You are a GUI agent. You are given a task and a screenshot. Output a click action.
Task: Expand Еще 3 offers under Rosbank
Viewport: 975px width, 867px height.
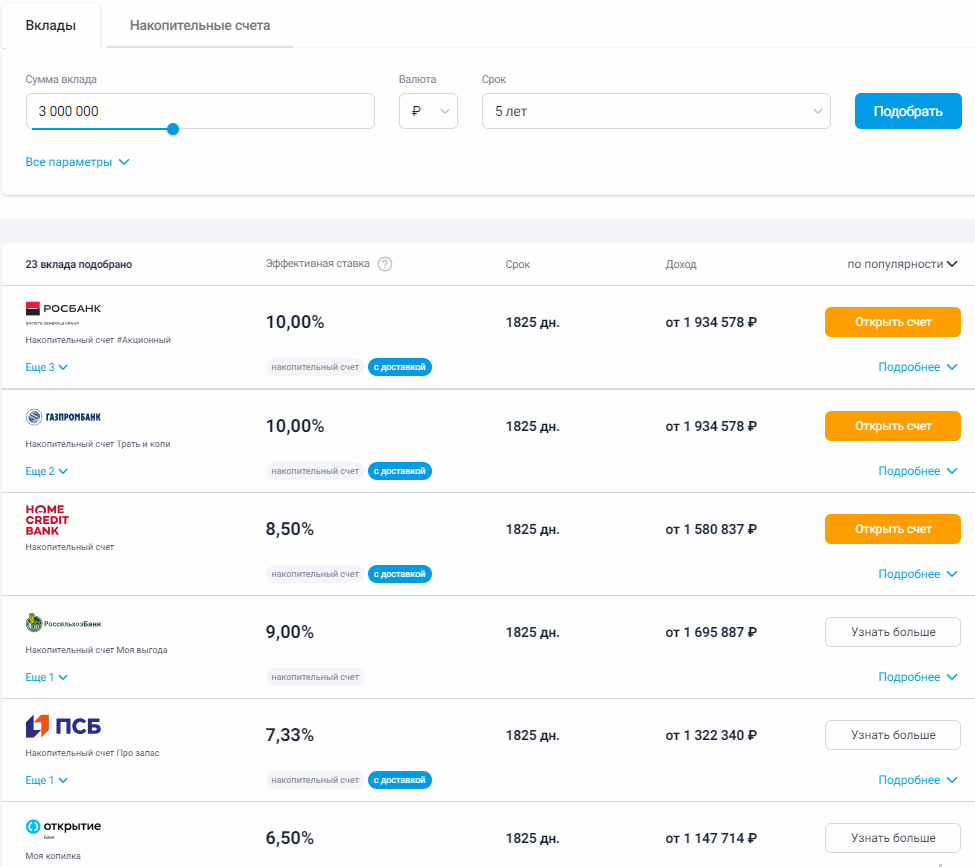(x=46, y=367)
